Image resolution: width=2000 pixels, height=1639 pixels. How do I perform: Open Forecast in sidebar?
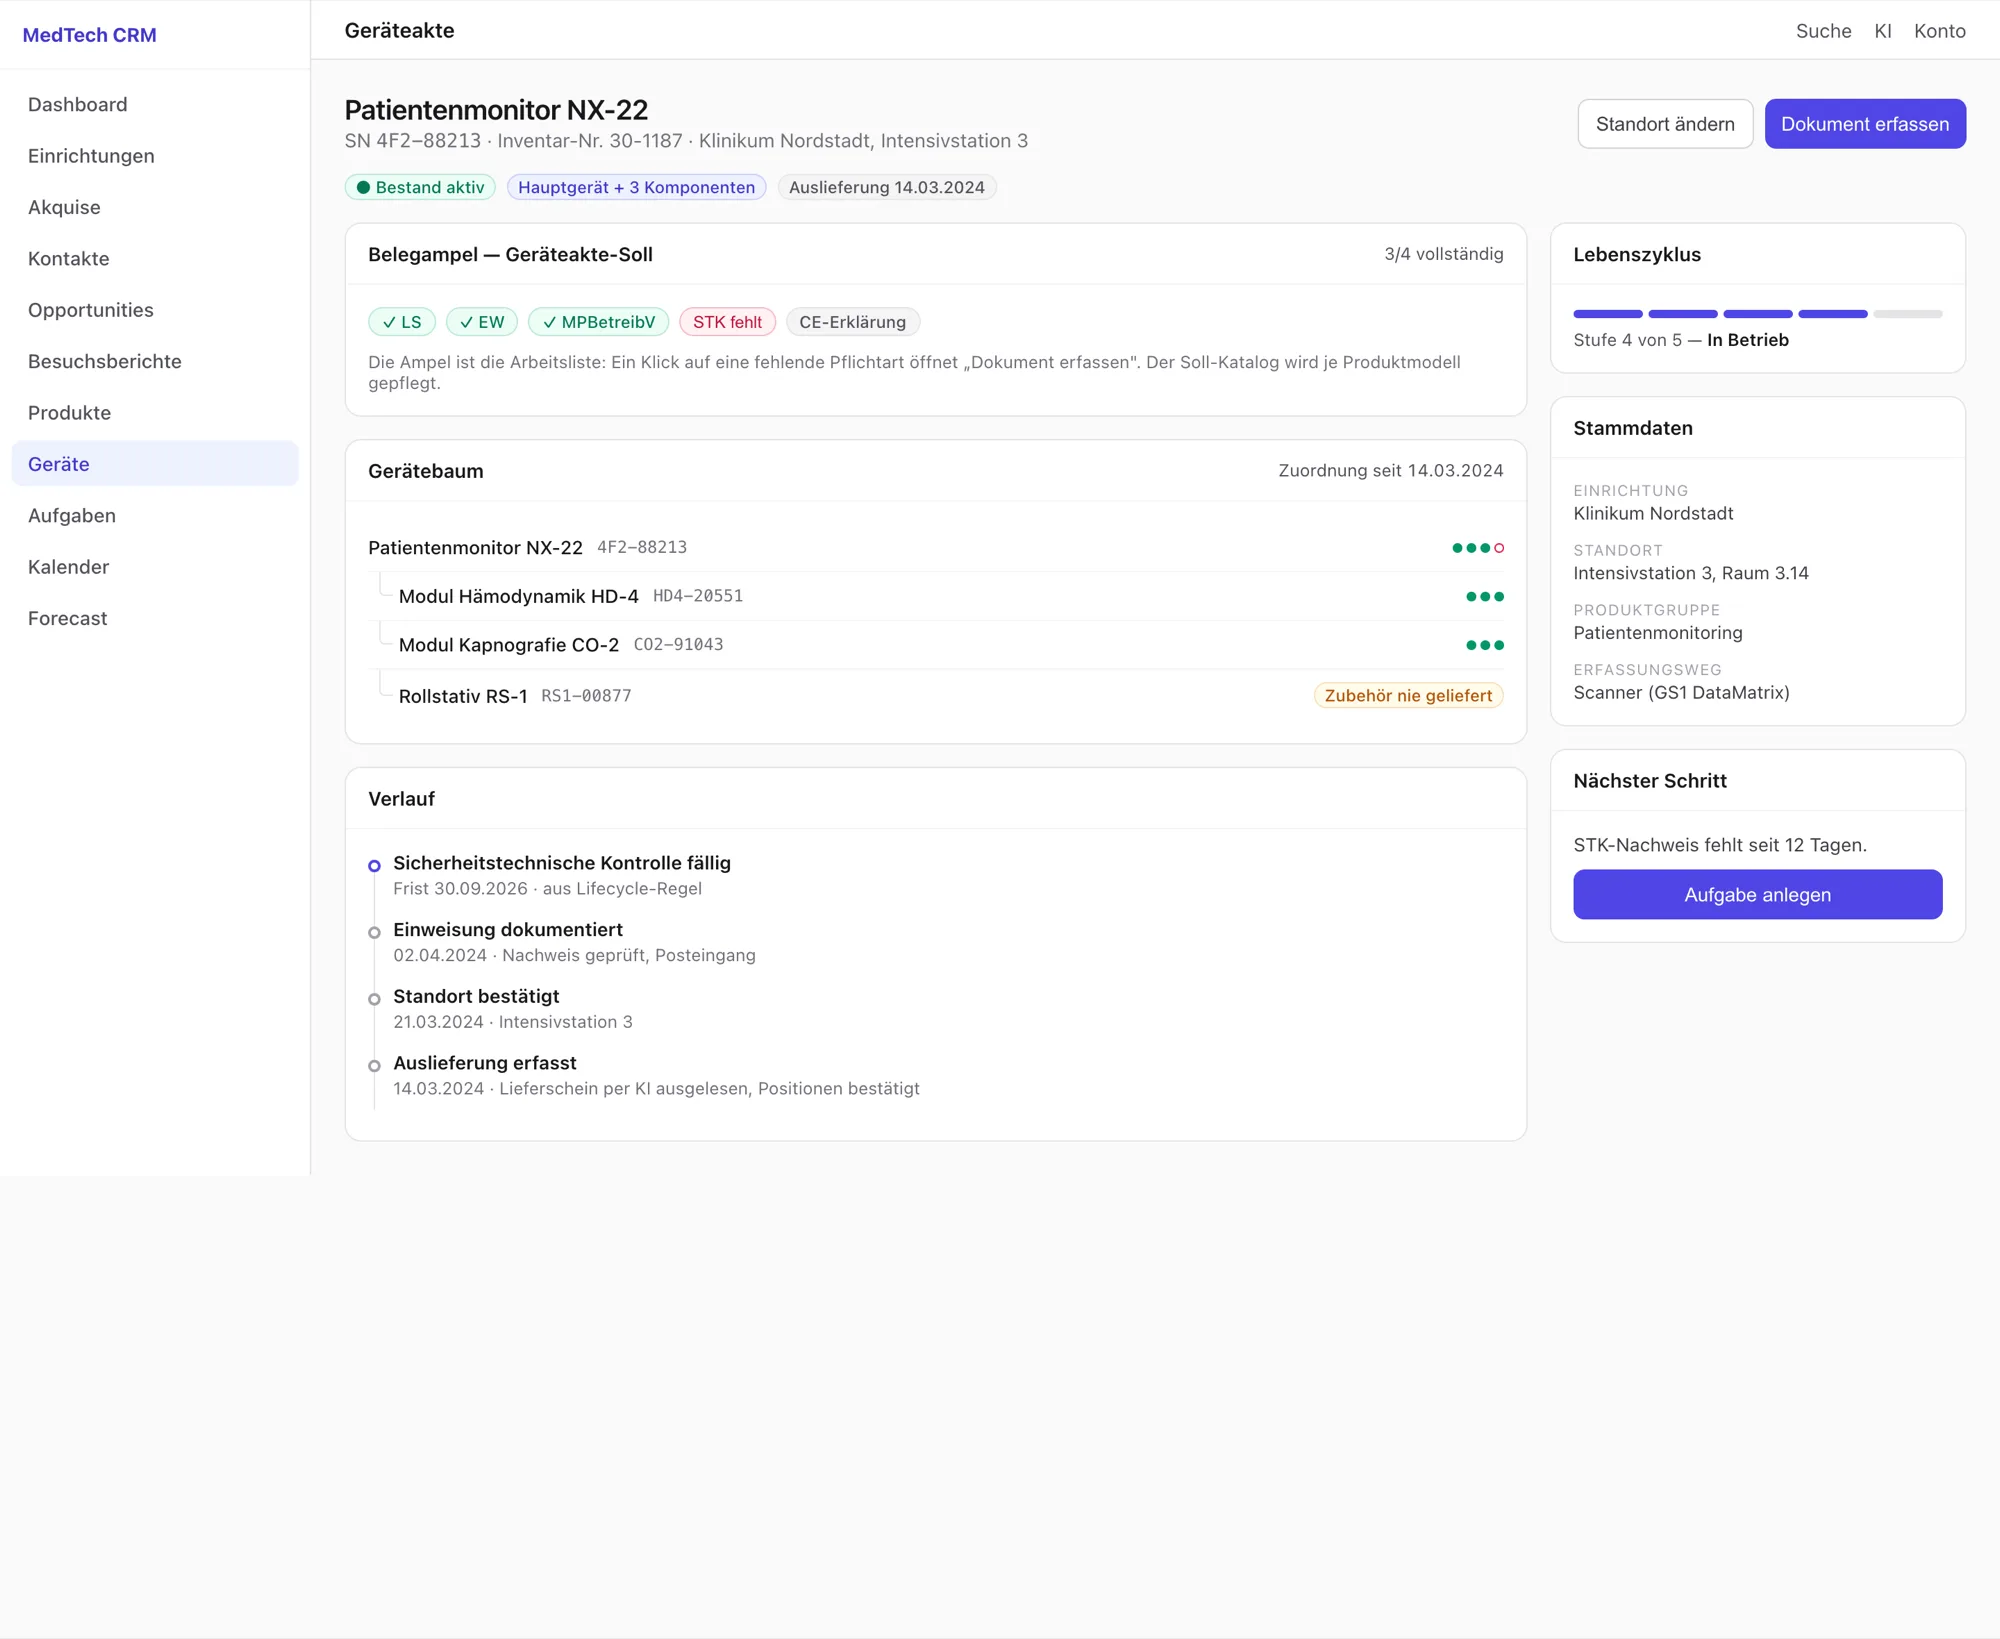(x=155, y=618)
